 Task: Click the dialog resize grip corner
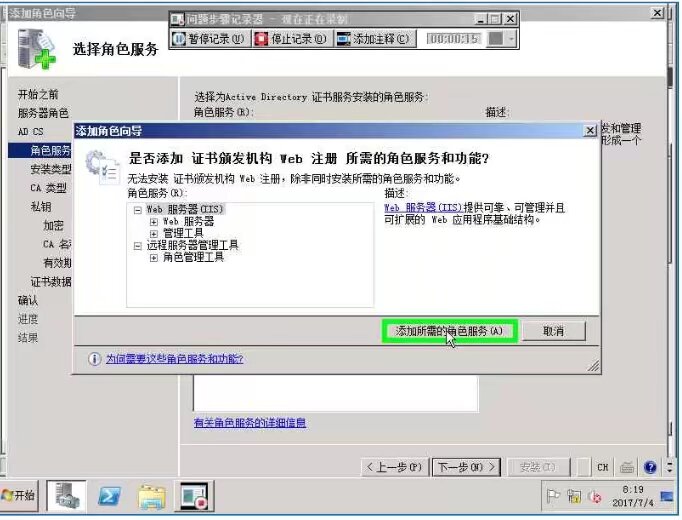[x=593, y=367]
